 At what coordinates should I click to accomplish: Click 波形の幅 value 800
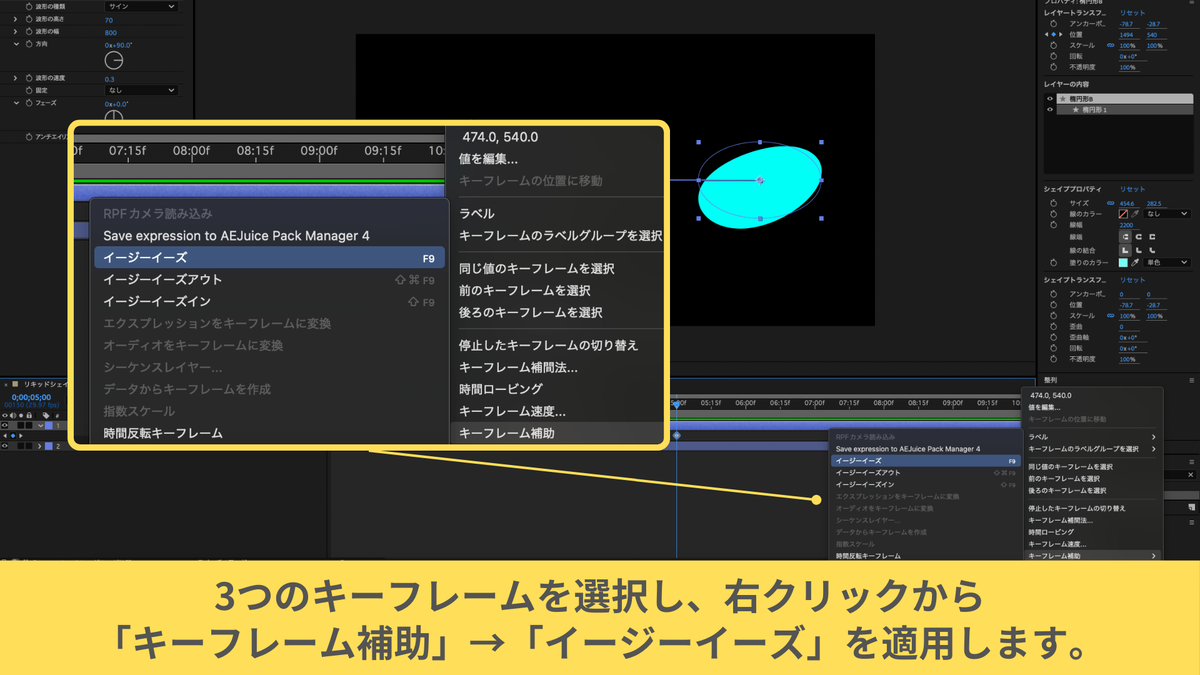(111, 33)
